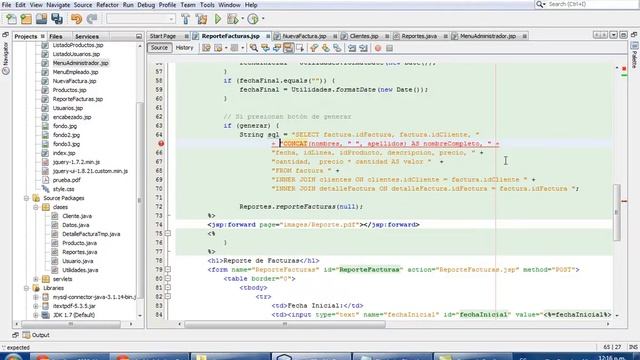The width and height of the screenshot is (640, 360).
Task: Toggle the Rectangular Selection icon
Action: point(300,48)
